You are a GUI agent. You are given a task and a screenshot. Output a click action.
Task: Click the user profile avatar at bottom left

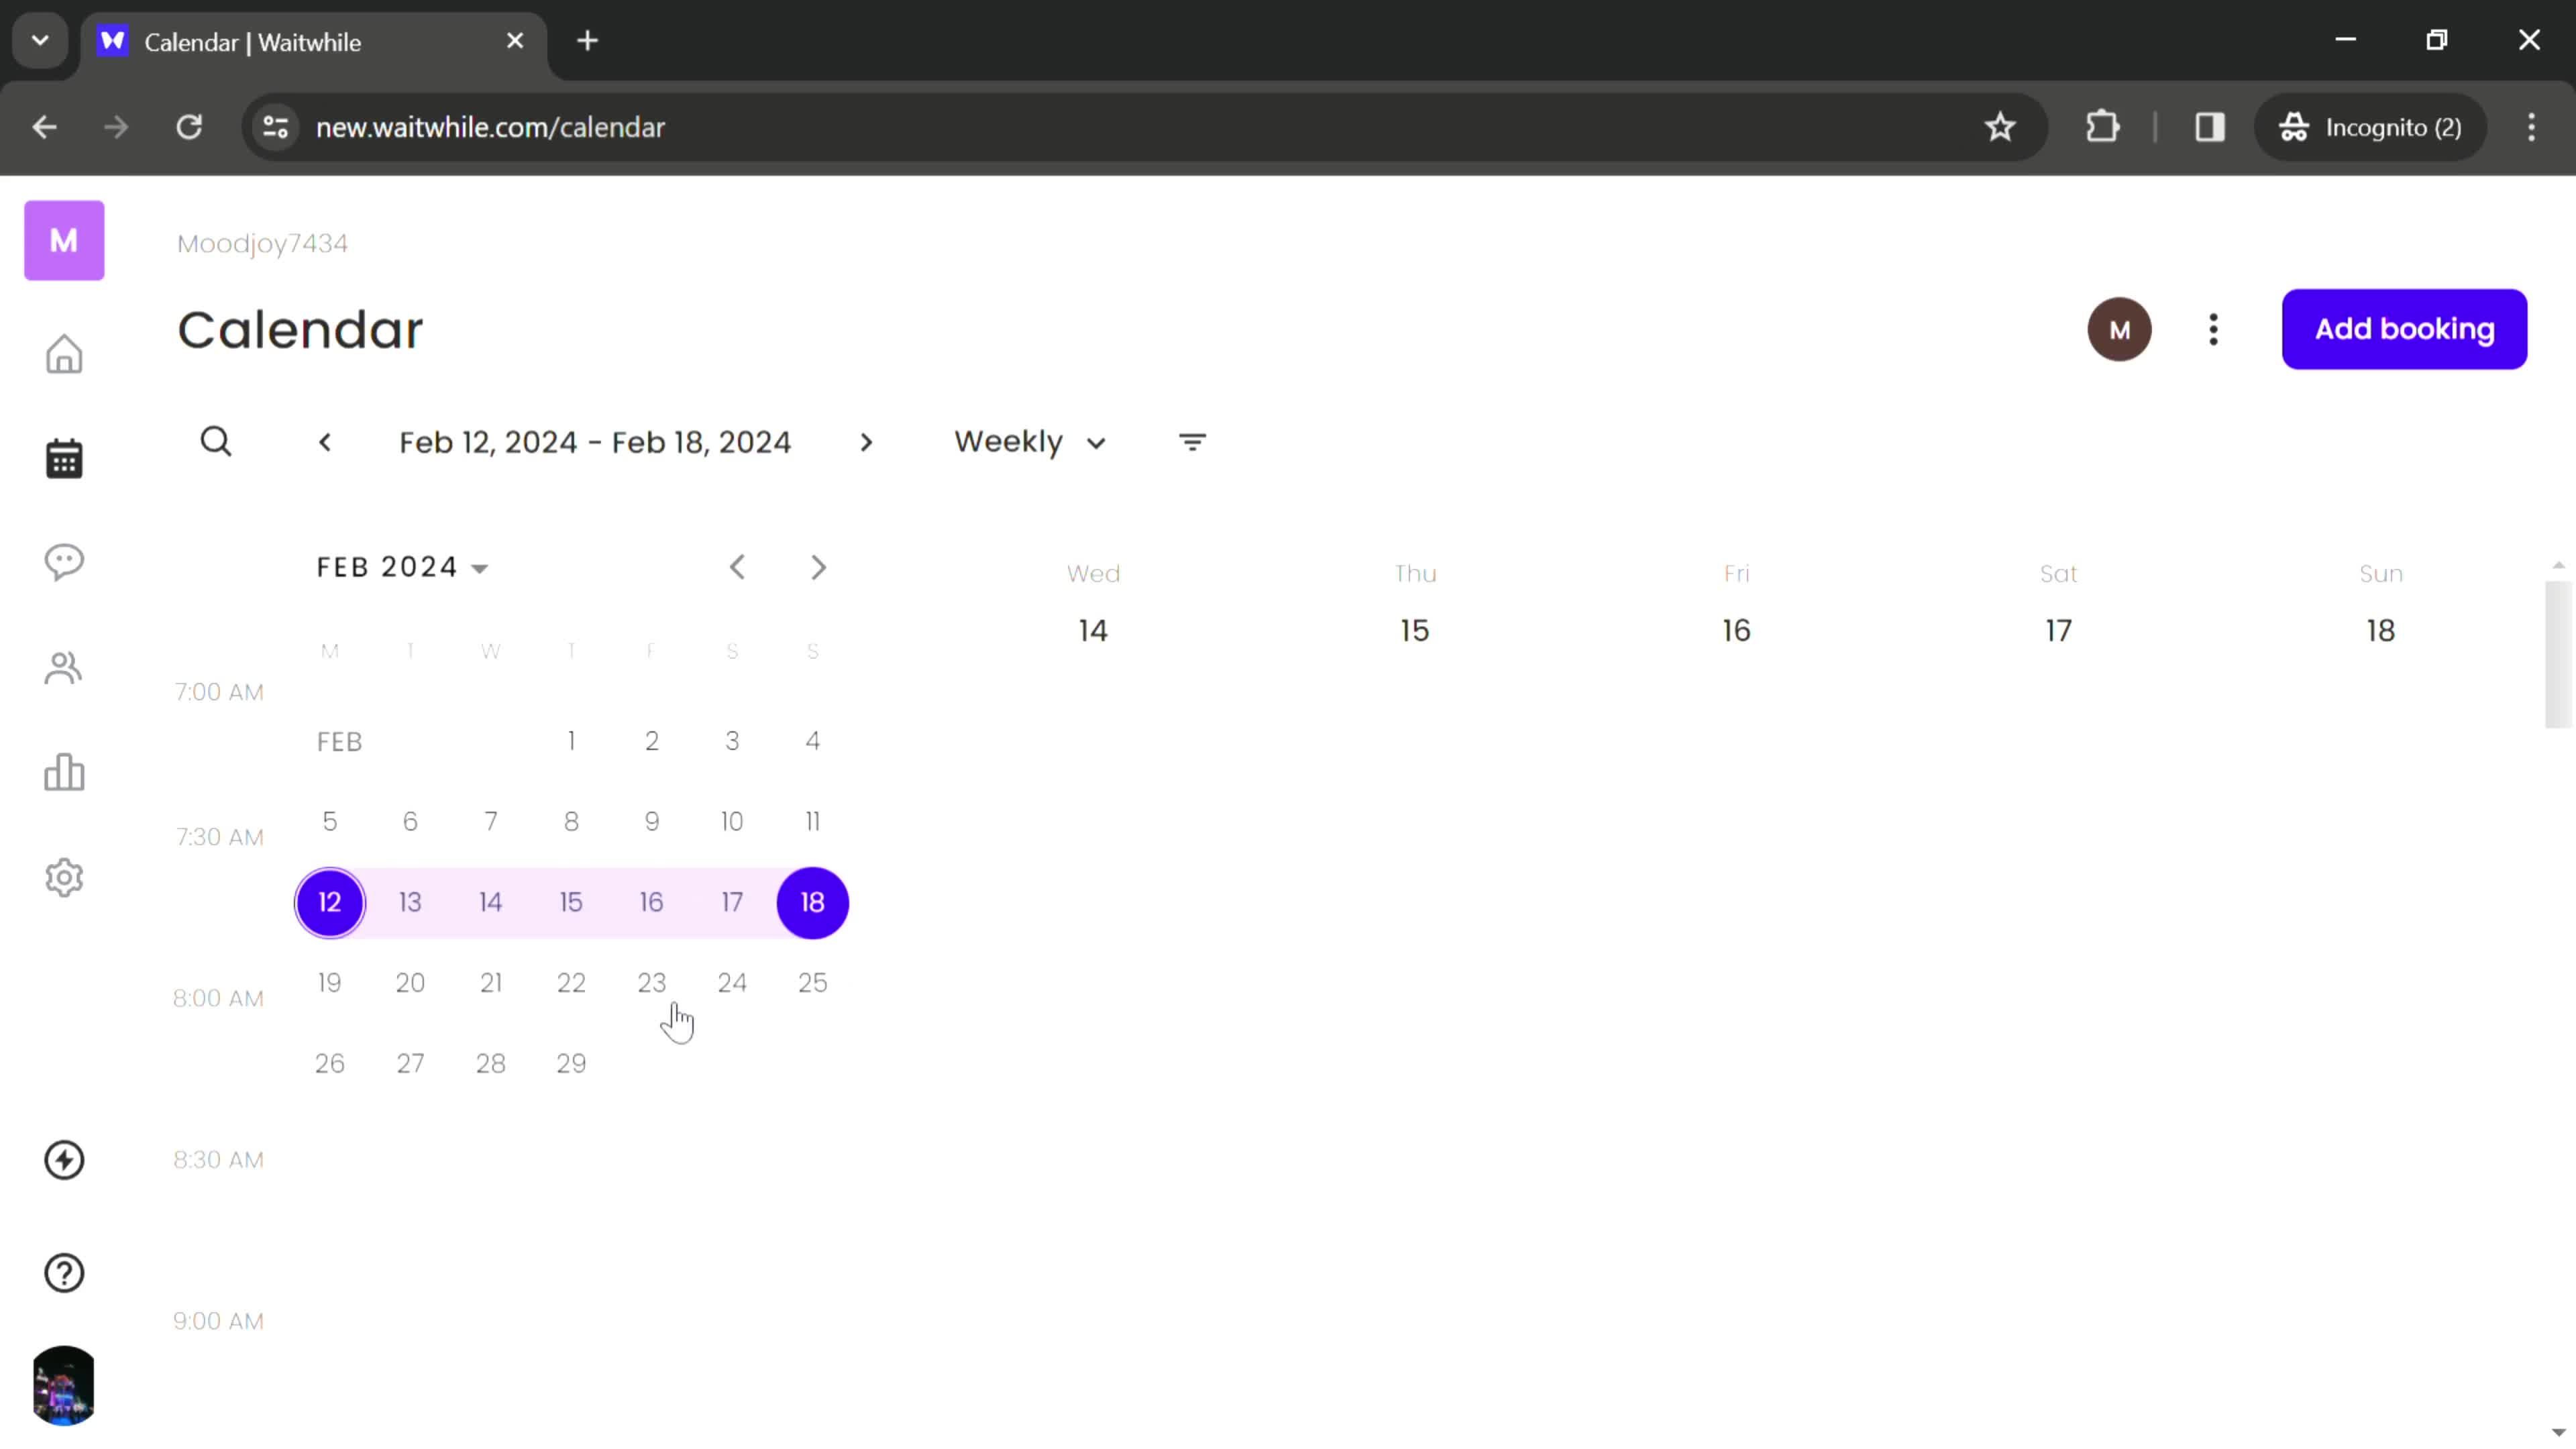pos(64,1386)
